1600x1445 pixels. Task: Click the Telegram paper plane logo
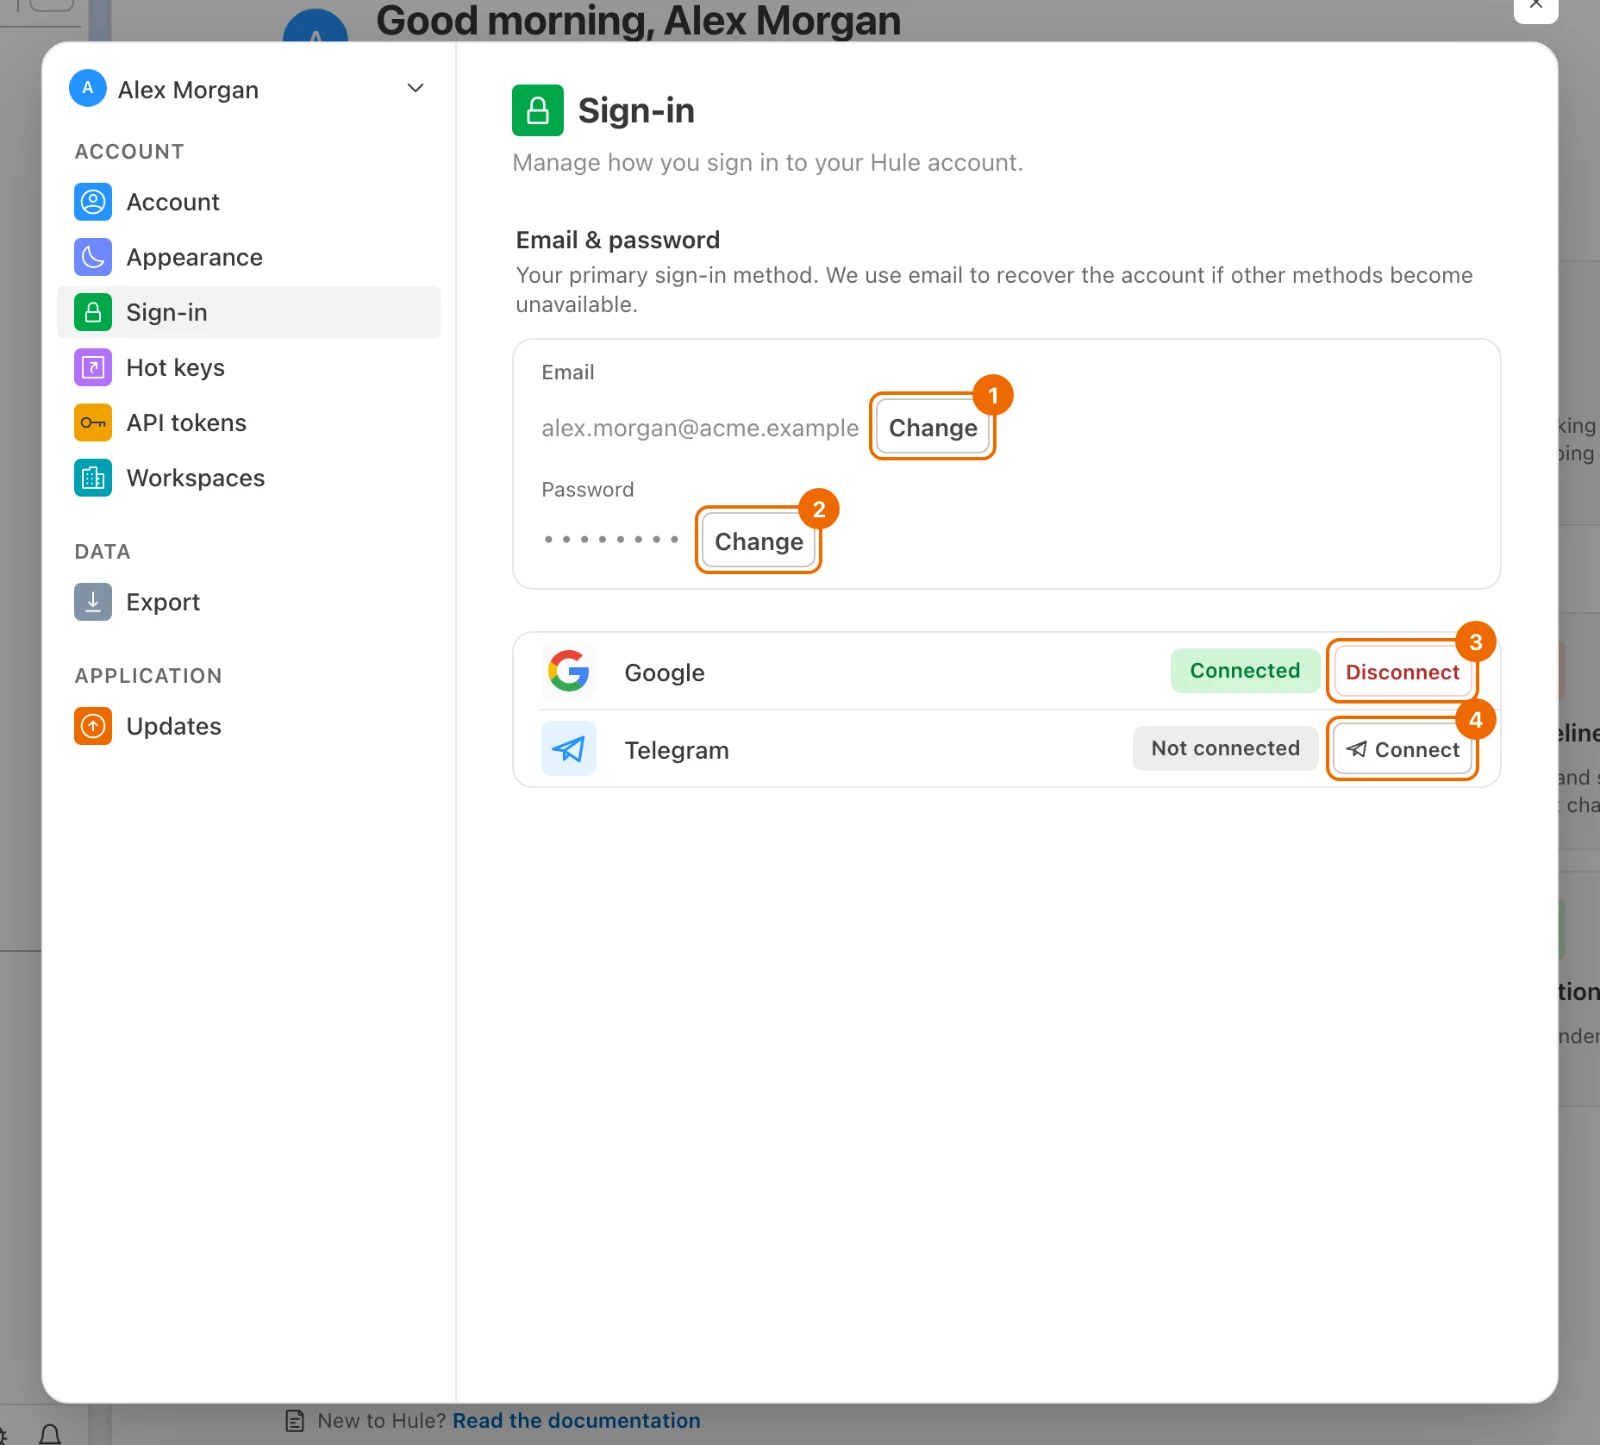(569, 749)
